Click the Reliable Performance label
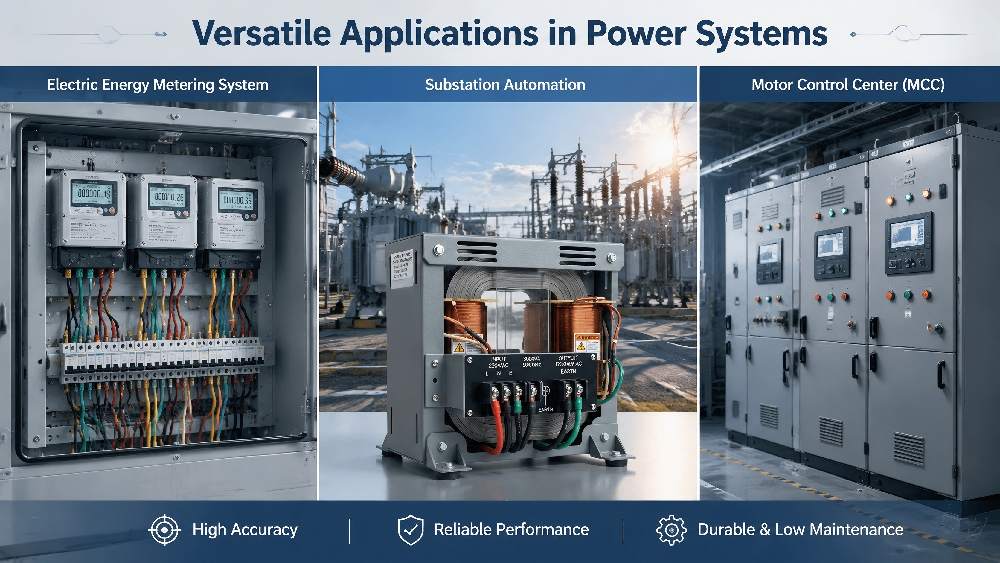The width and height of the screenshot is (1000, 563). [511, 530]
